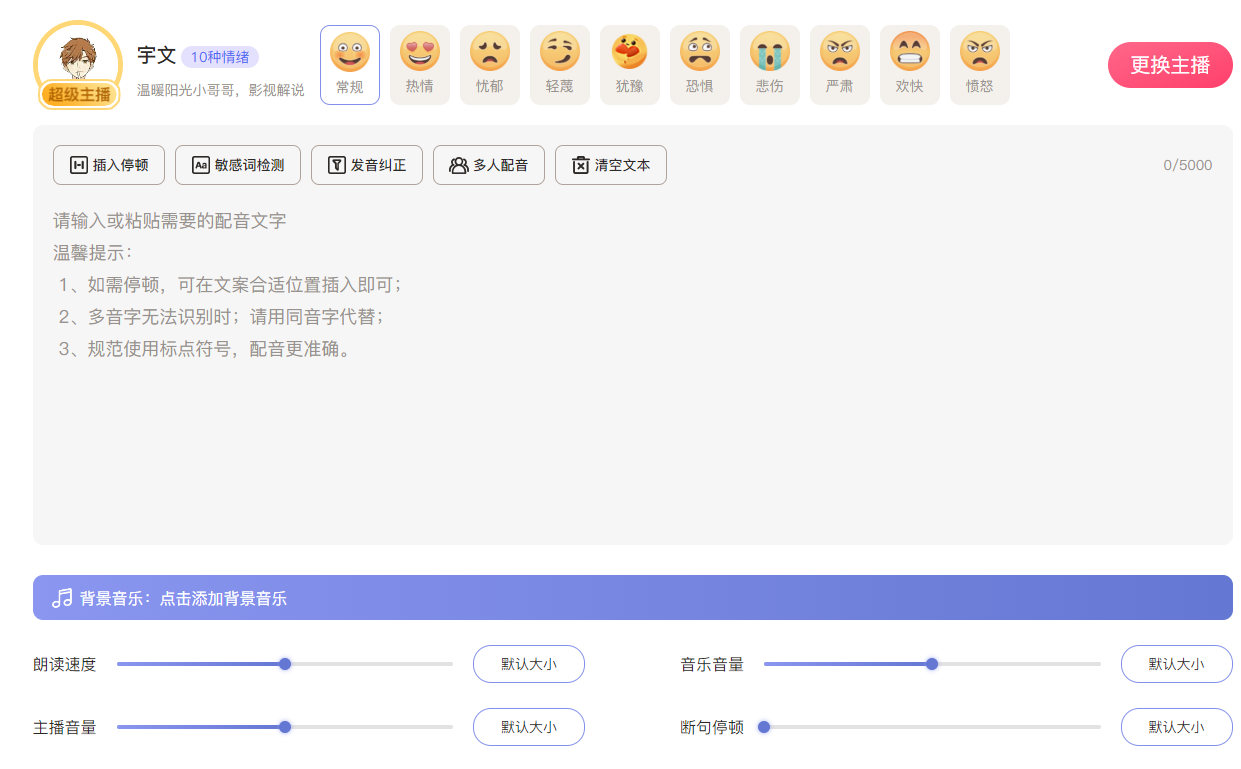Open 多人配音 multi-voice dubbing
This screenshot has width=1241, height=769.
(489, 165)
